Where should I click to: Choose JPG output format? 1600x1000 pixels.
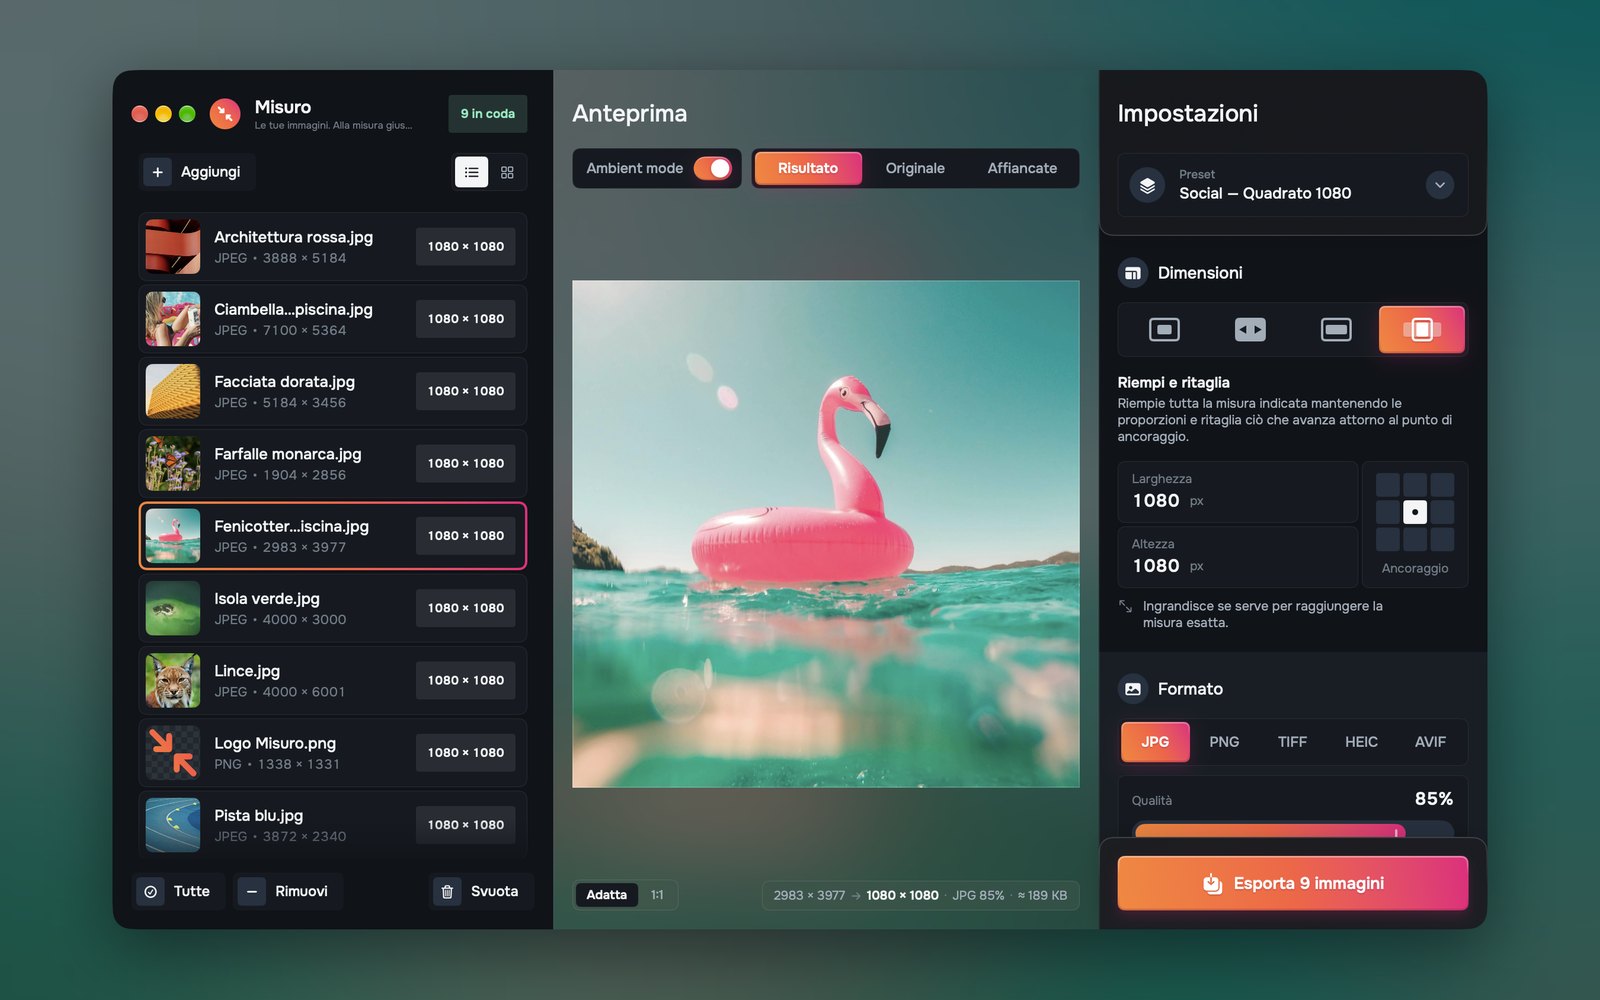pyautogui.click(x=1155, y=742)
